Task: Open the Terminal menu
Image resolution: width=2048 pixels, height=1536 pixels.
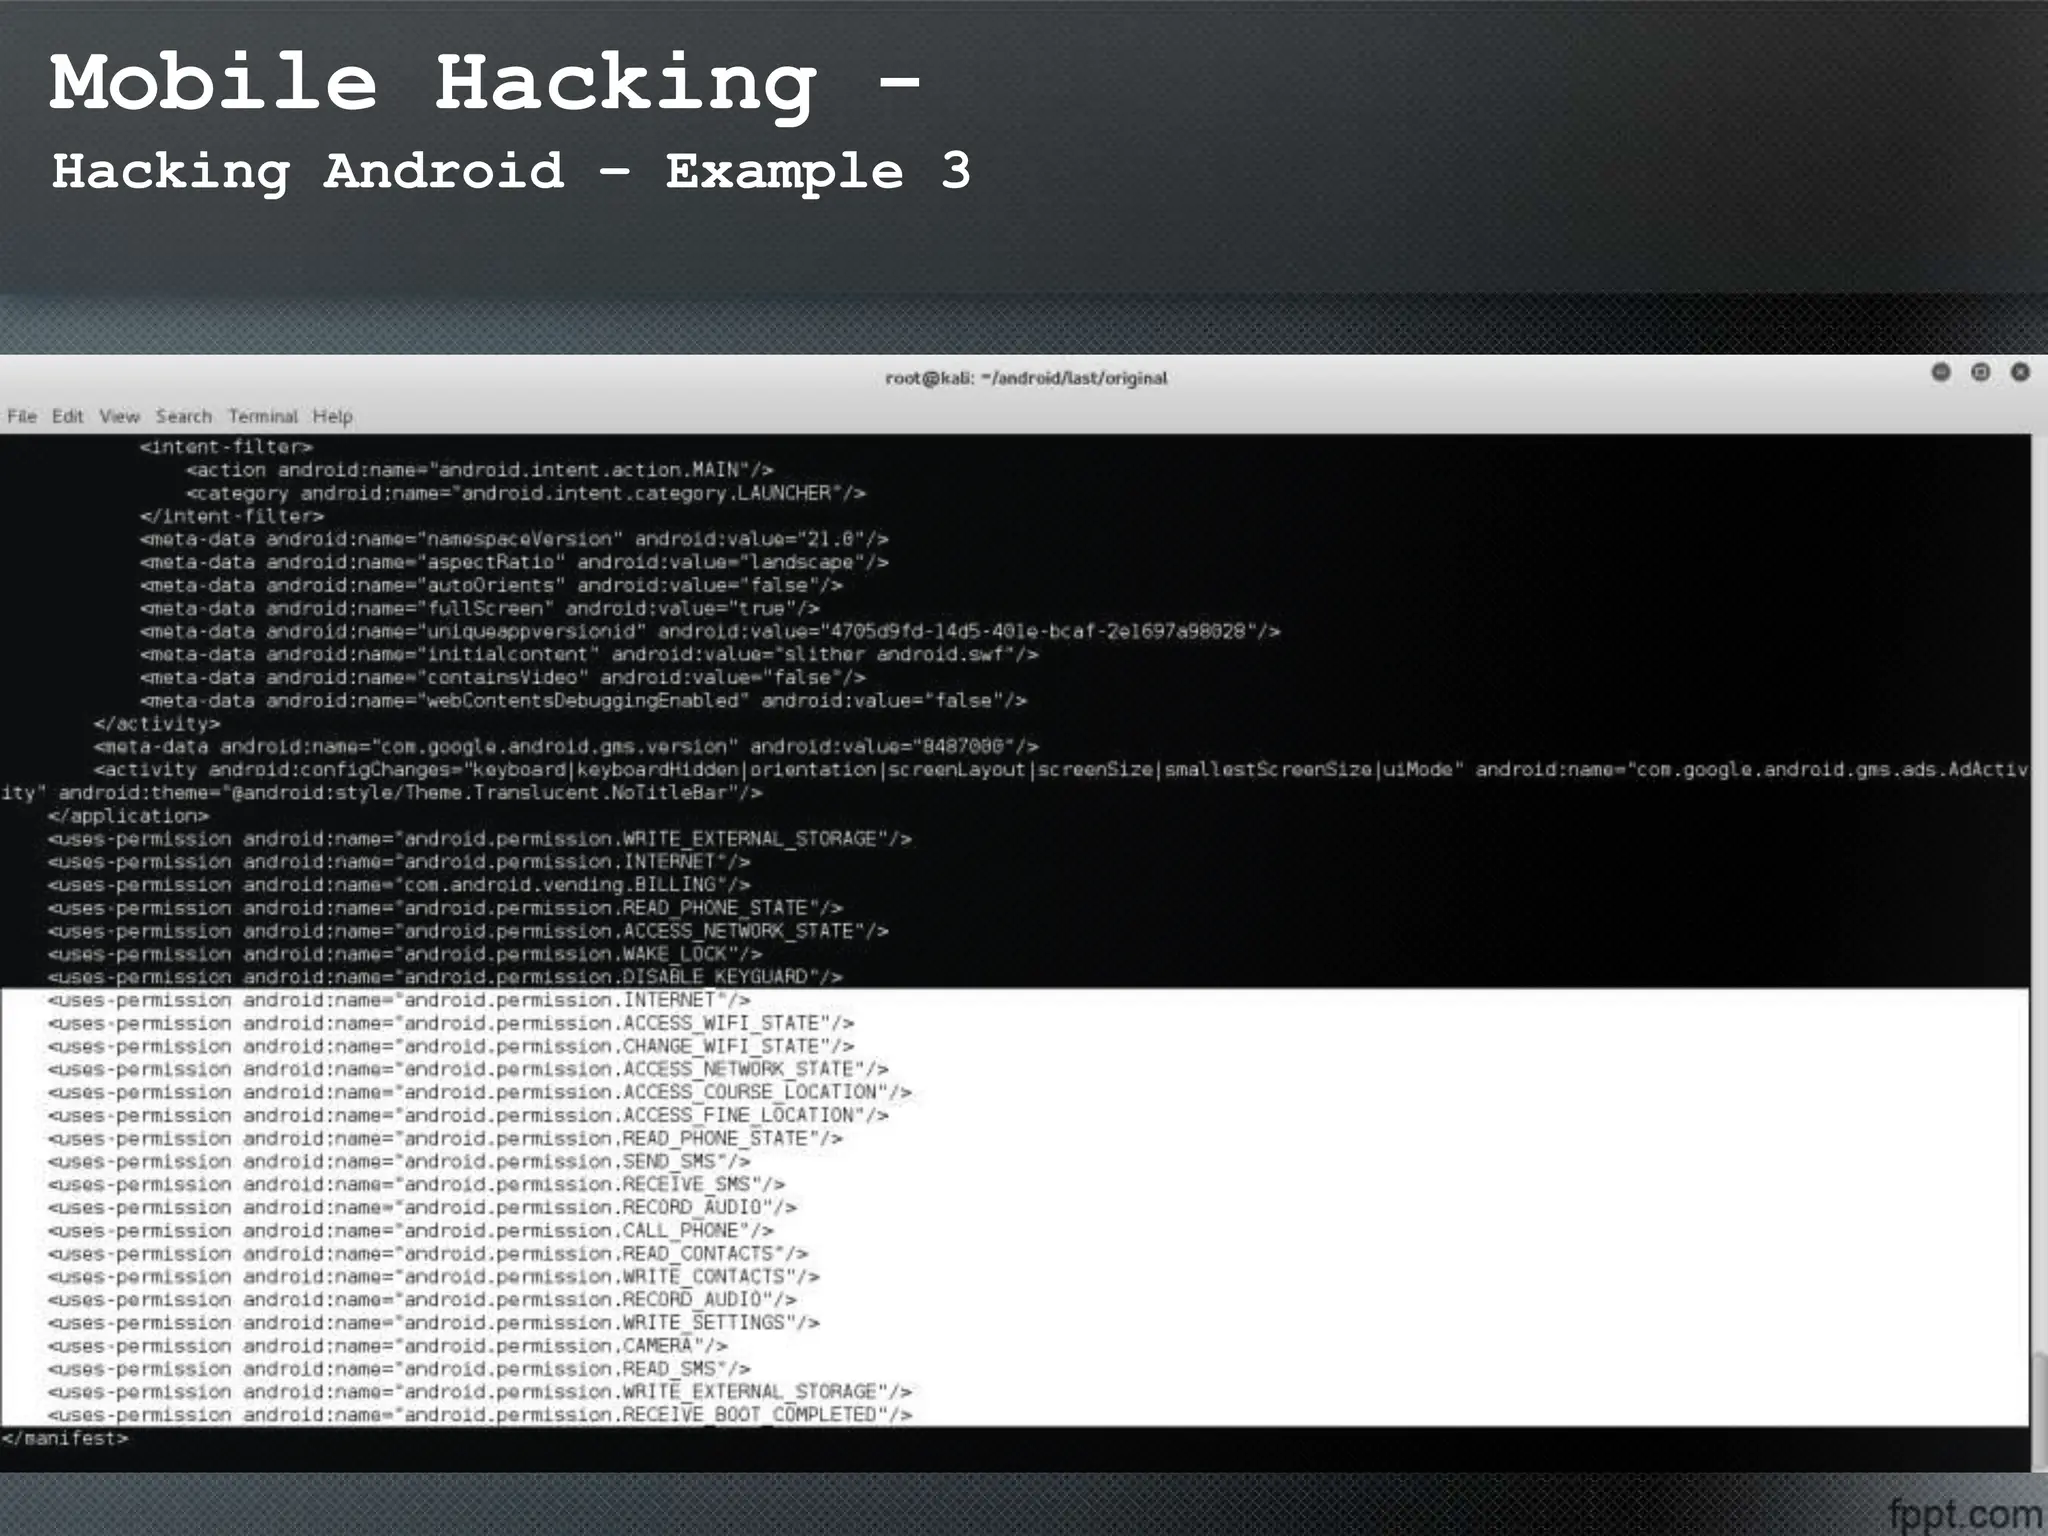Action: point(262,416)
